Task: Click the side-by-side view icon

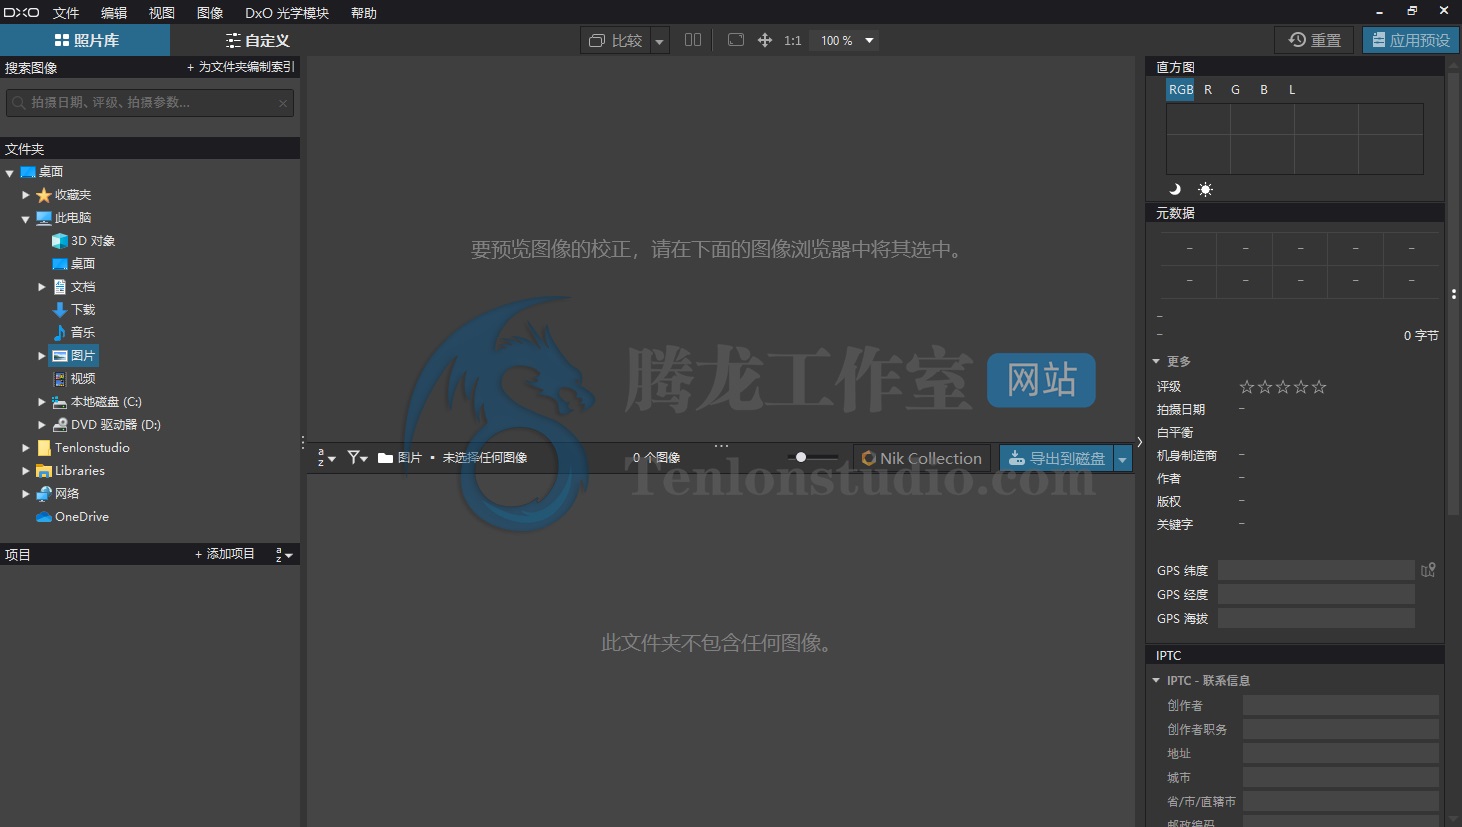Action: tap(693, 40)
